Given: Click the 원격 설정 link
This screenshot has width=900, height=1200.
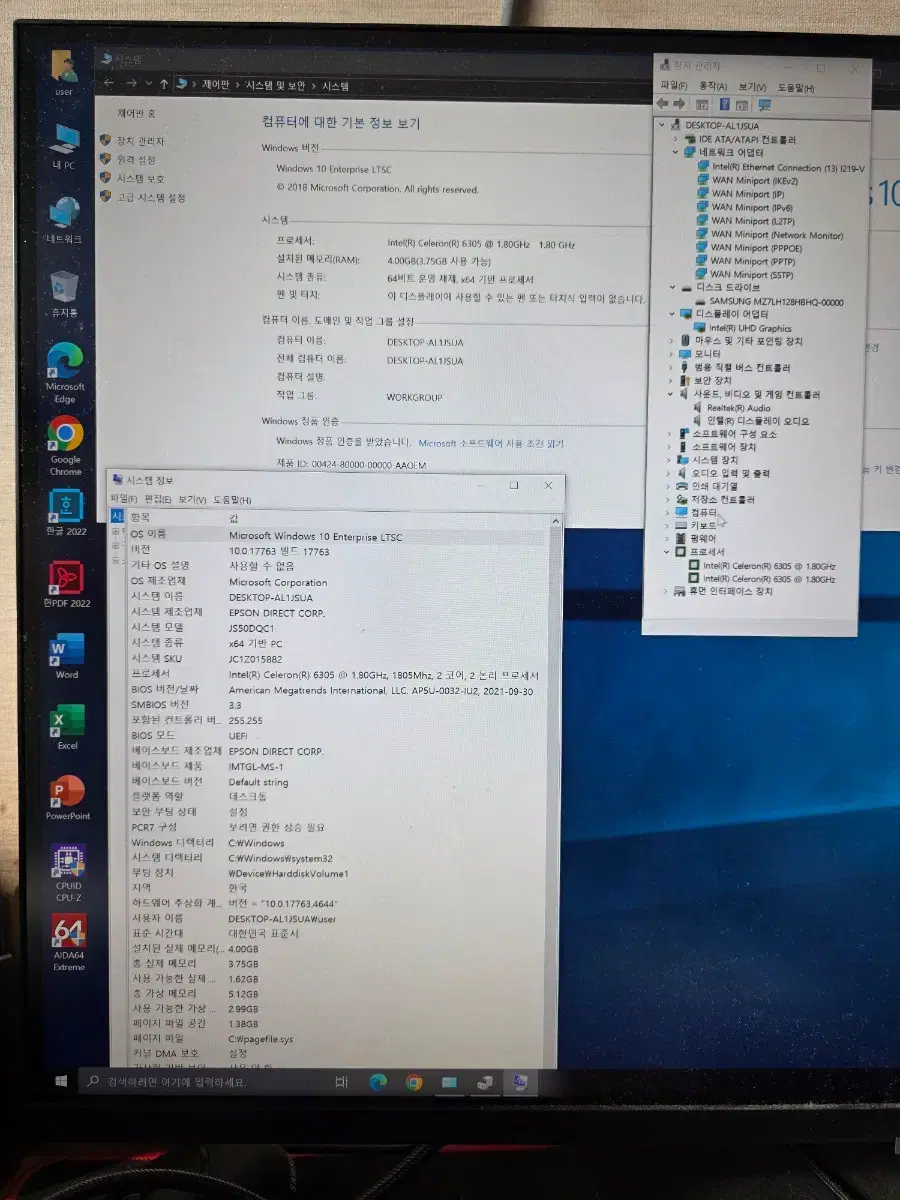Looking at the screenshot, I should 136,160.
